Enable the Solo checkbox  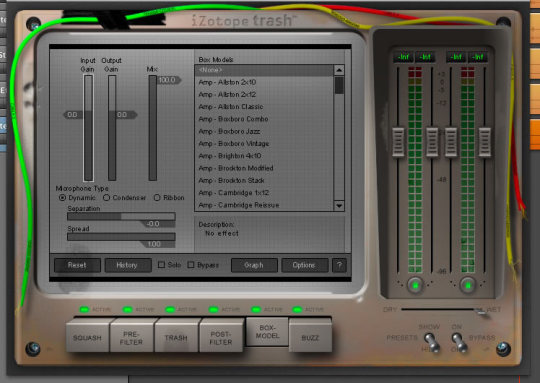click(x=161, y=265)
